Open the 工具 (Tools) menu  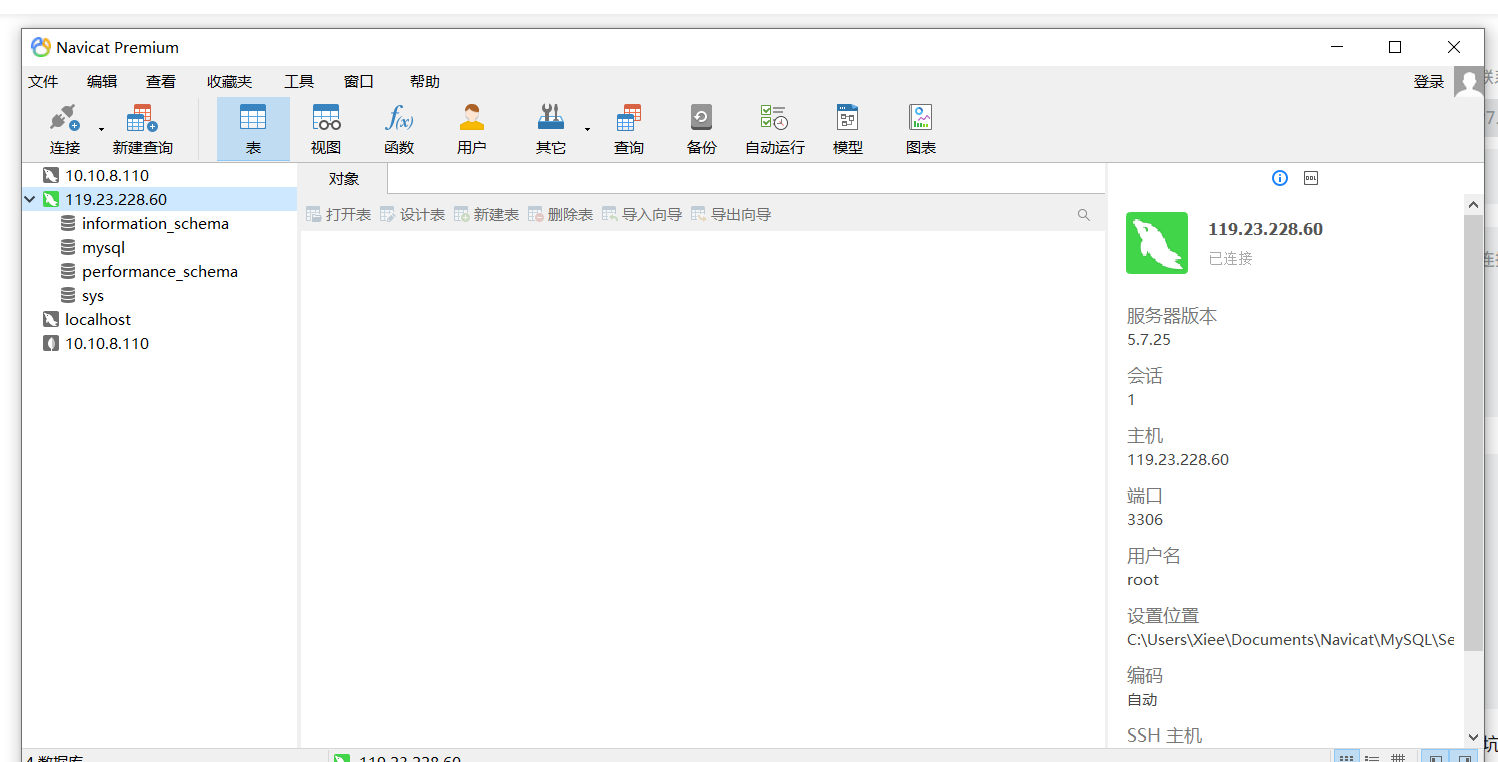tap(298, 82)
